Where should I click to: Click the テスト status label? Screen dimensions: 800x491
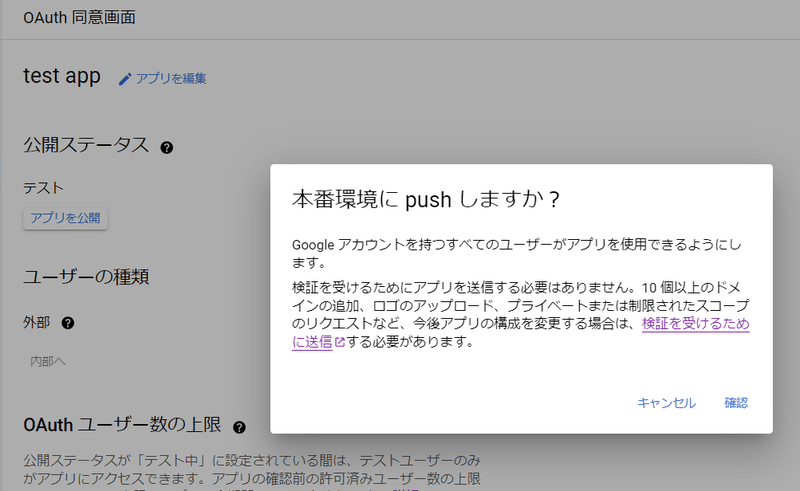43,187
